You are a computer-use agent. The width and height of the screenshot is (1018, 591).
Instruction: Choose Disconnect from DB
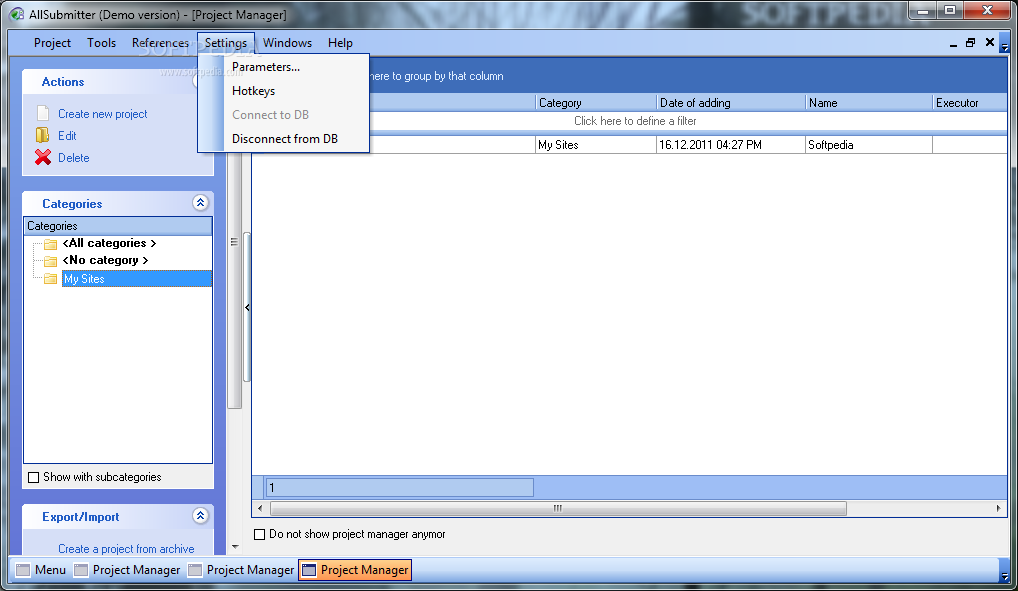tap(284, 139)
